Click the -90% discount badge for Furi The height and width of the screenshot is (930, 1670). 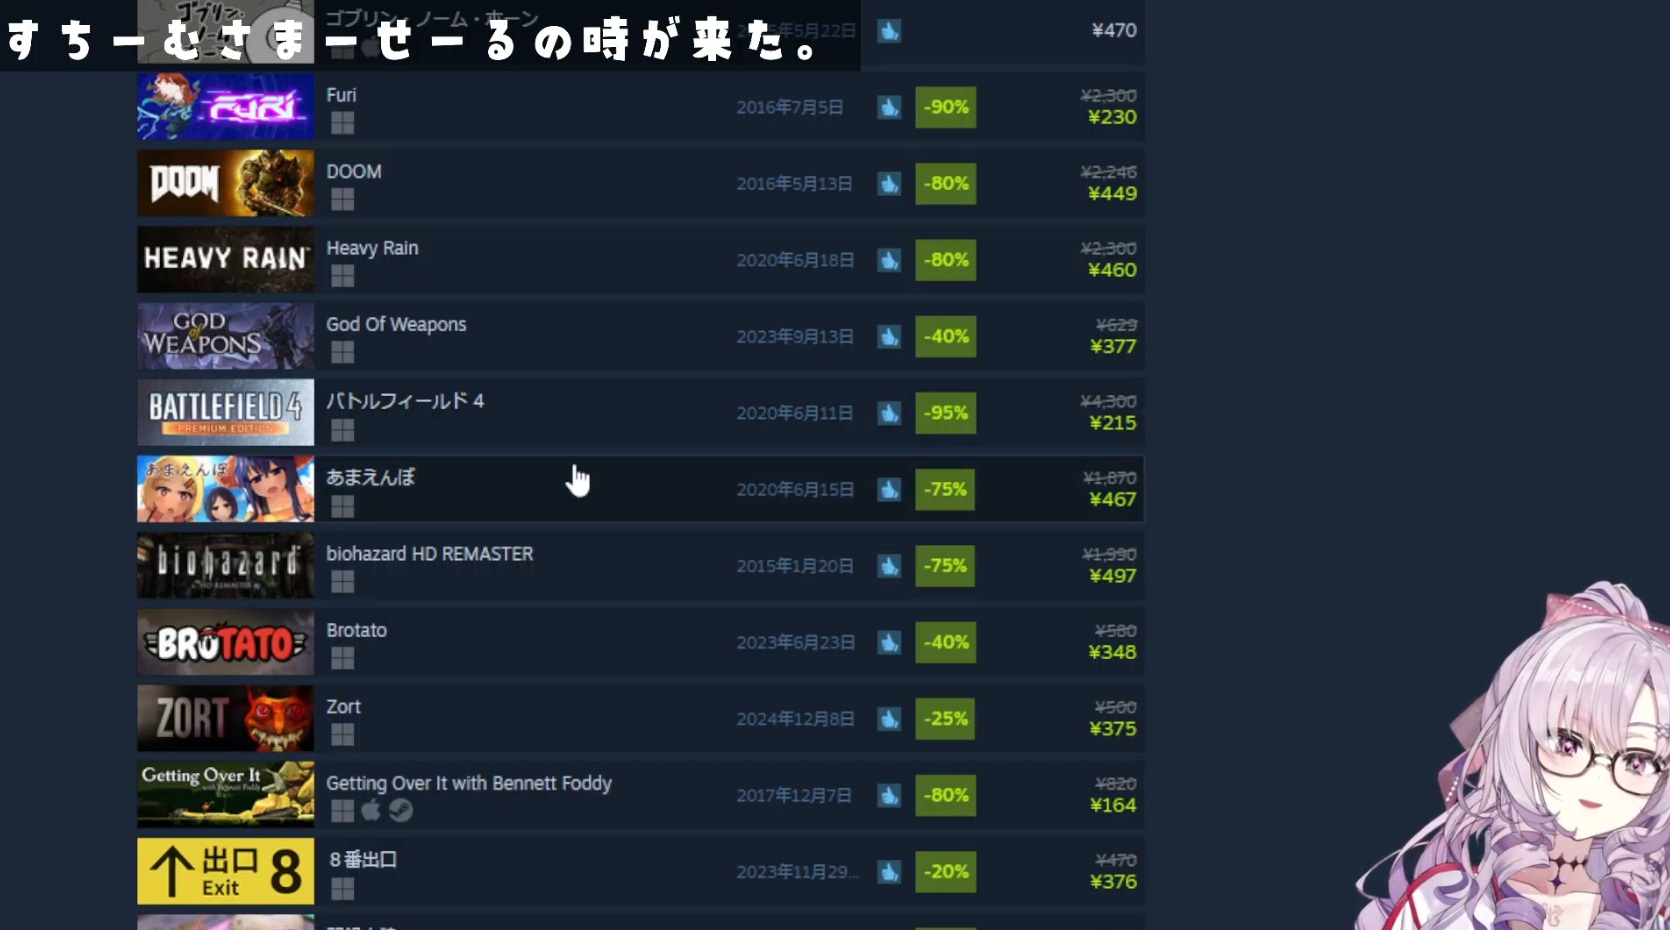[945, 107]
